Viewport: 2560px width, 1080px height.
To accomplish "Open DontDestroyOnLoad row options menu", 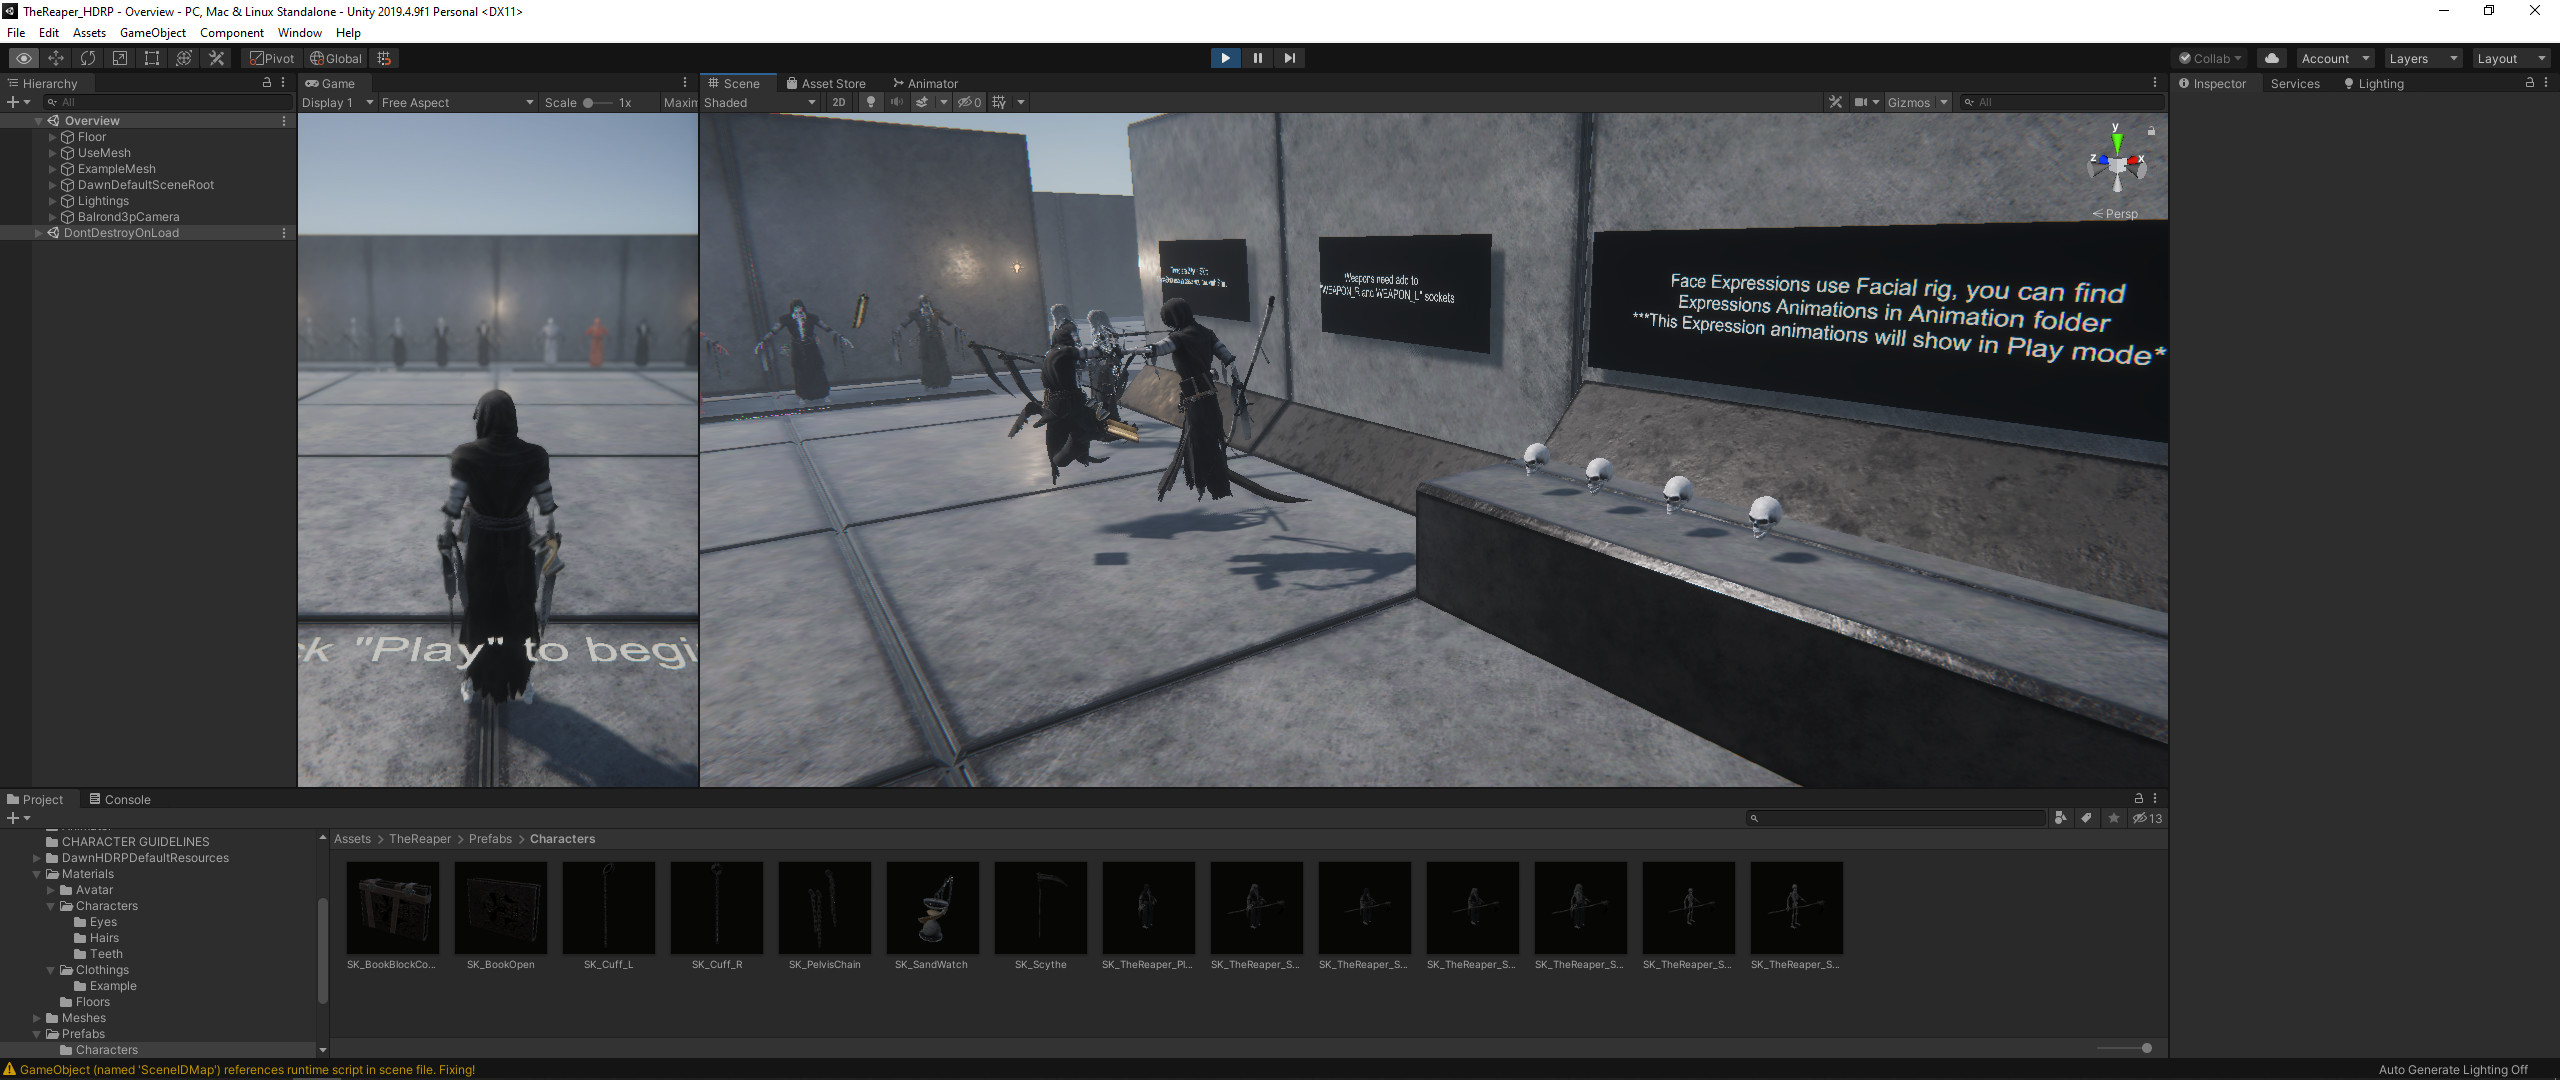I will (284, 233).
